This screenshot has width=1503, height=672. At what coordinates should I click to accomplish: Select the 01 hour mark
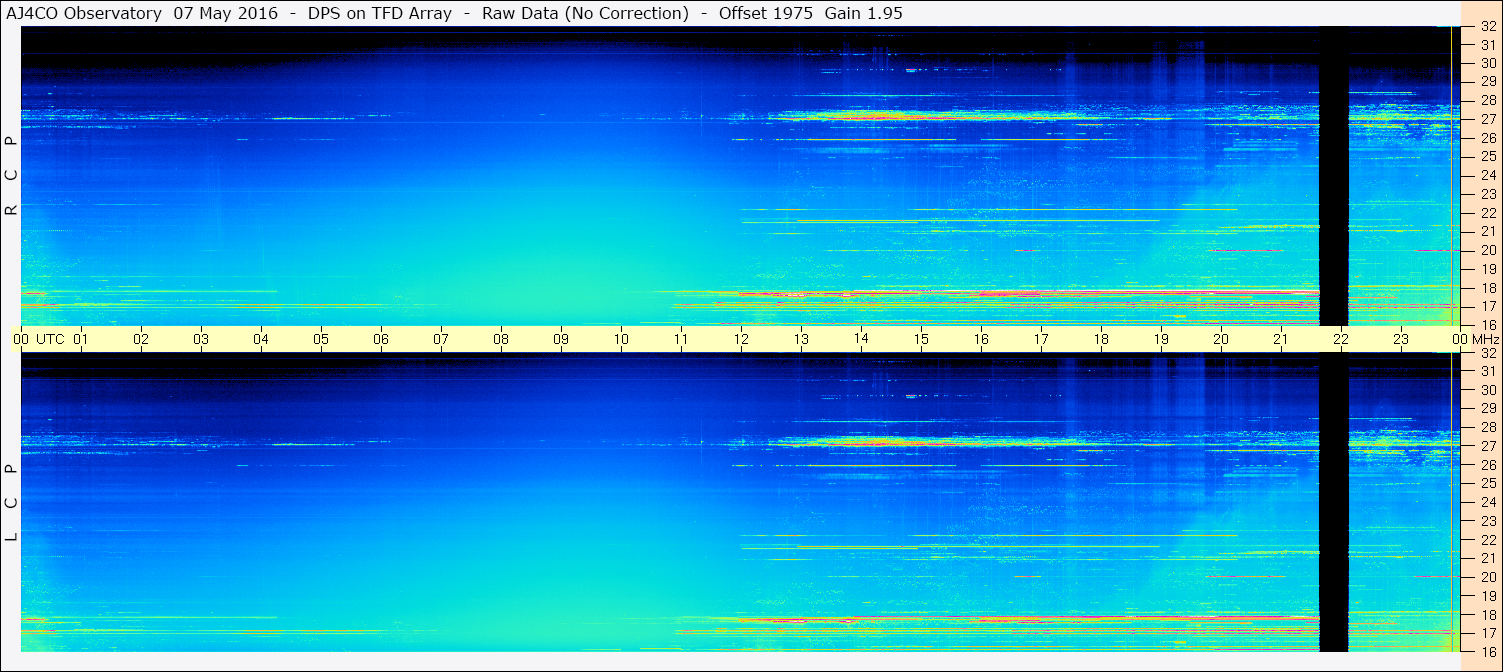[81, 339]
